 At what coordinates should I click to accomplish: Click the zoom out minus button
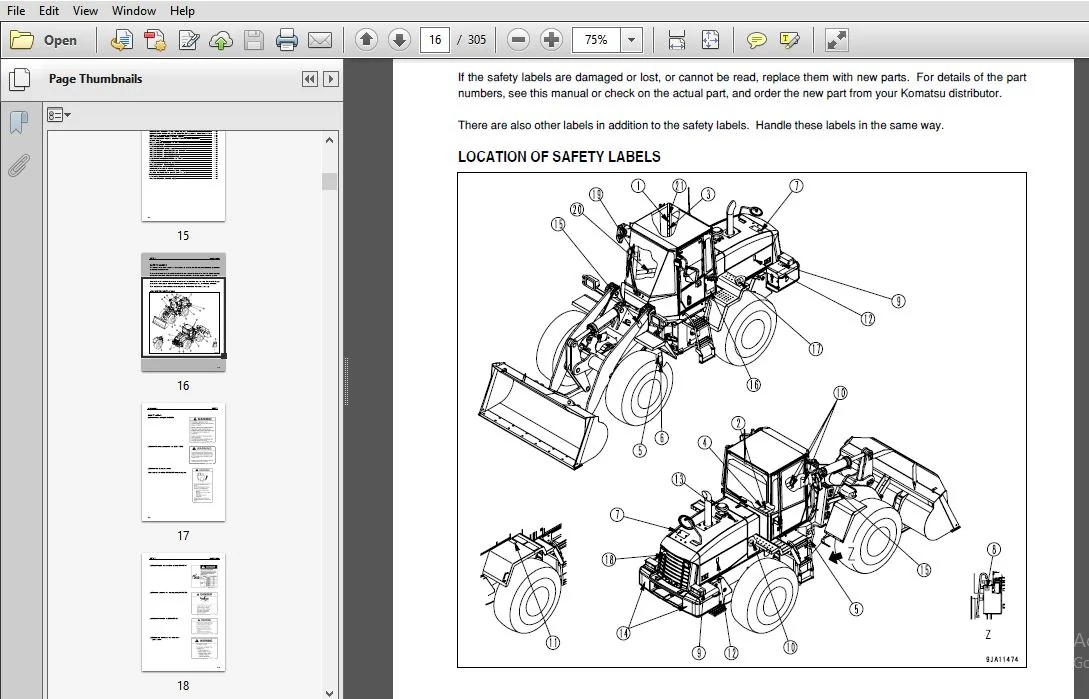tap(518, 40)
